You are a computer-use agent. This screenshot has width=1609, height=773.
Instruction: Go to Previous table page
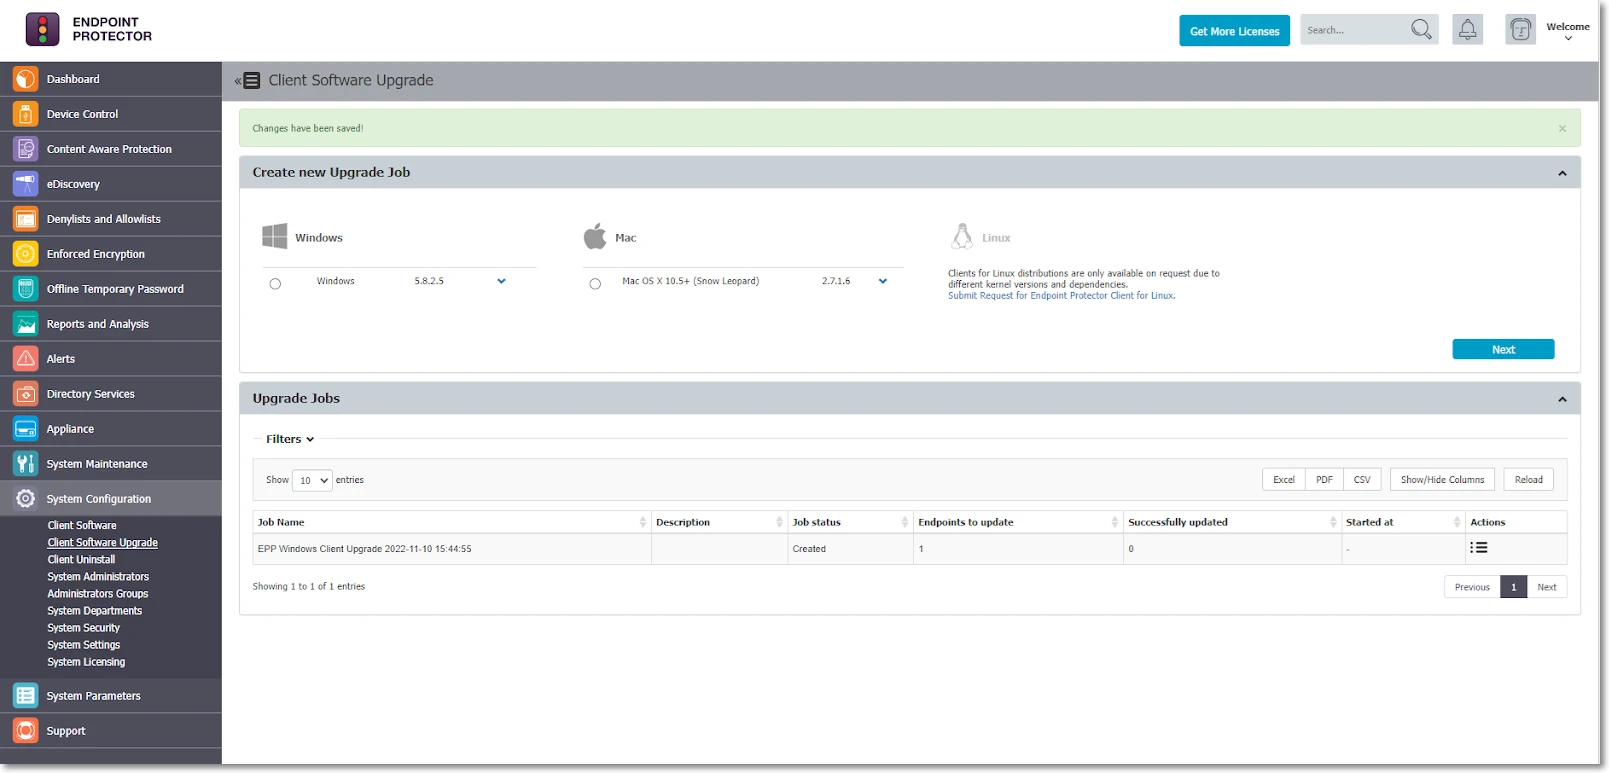coord(1472,587)
